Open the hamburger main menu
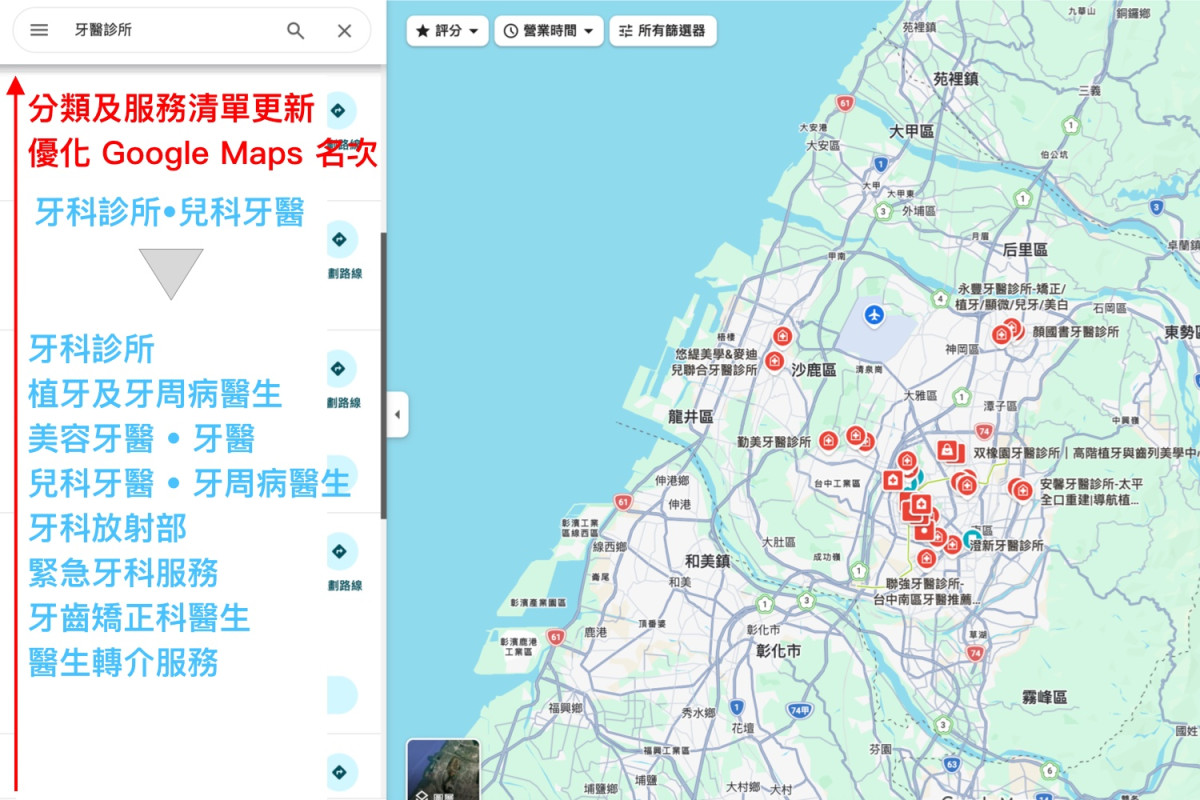1200x800 pixels. tap(39, 30)
